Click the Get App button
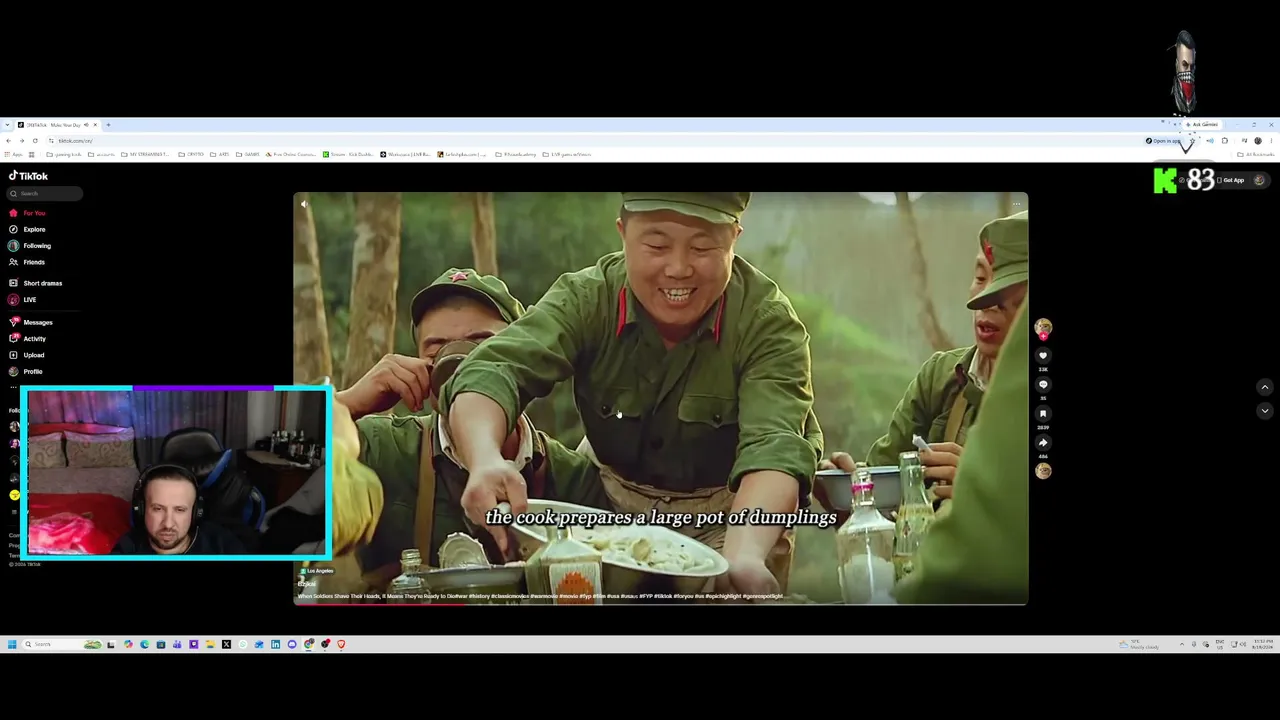This screenshot has height=720, width=1280. click(1231, 180)
